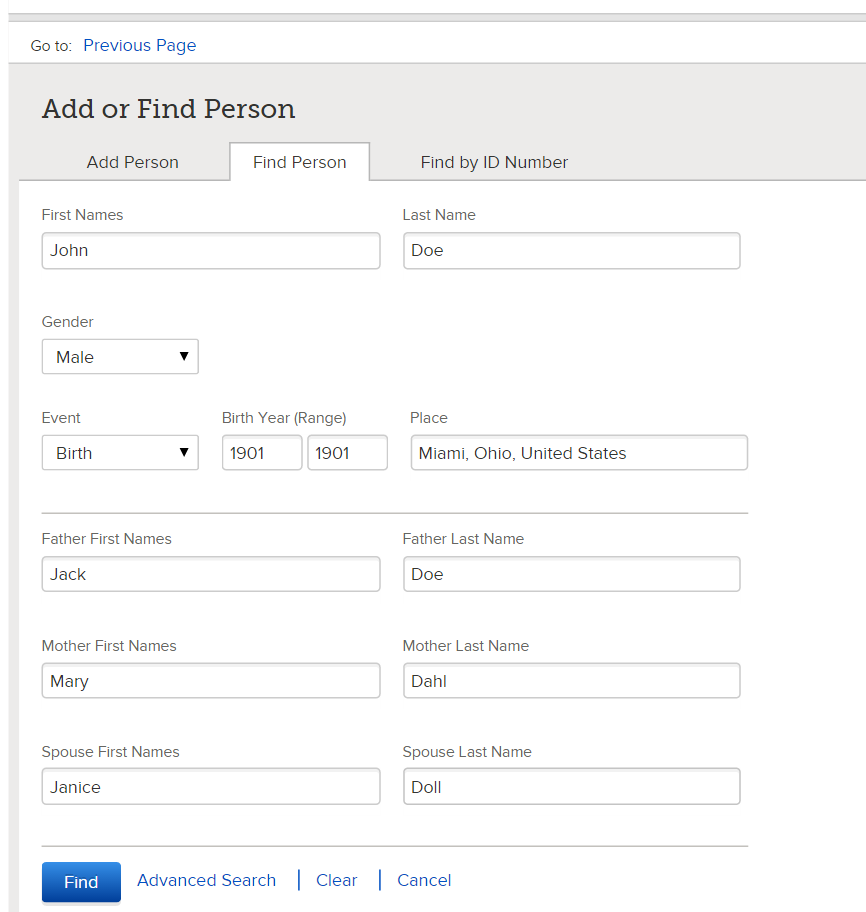Click the Cancel link

pos(424,880)
